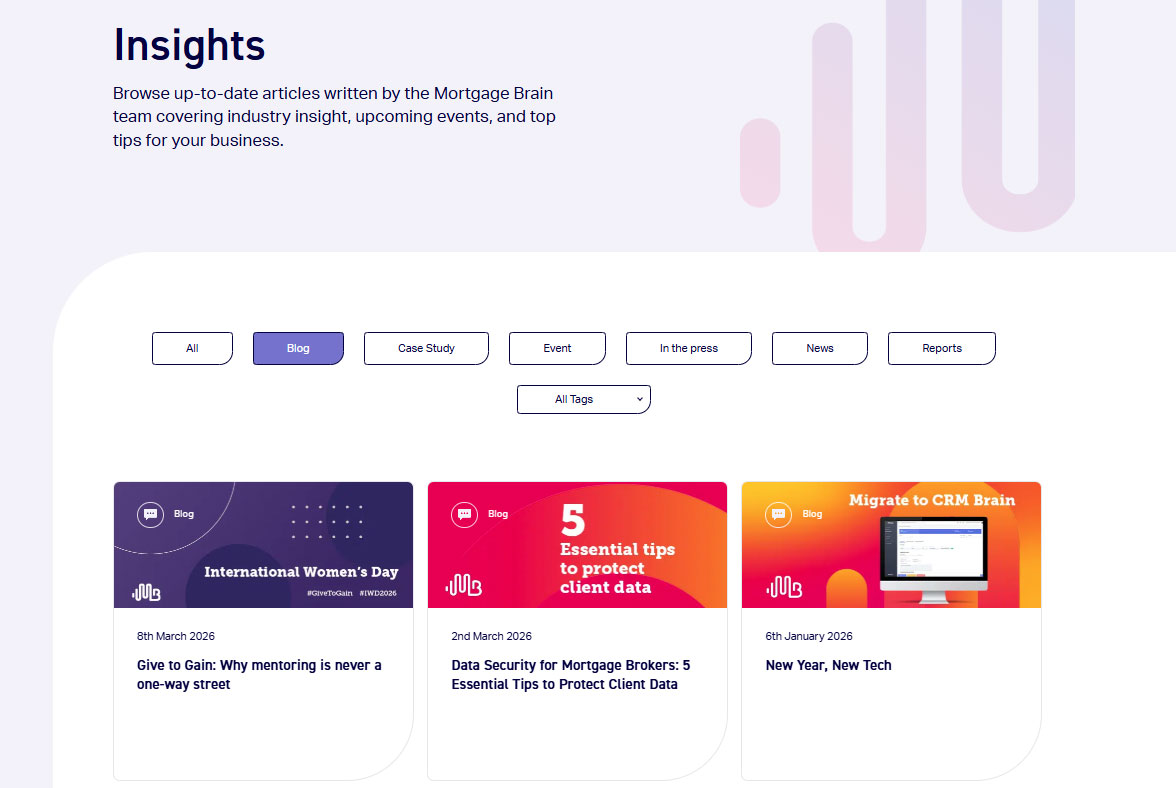Click the Blog speech bubble icon on the client data card

464,514
